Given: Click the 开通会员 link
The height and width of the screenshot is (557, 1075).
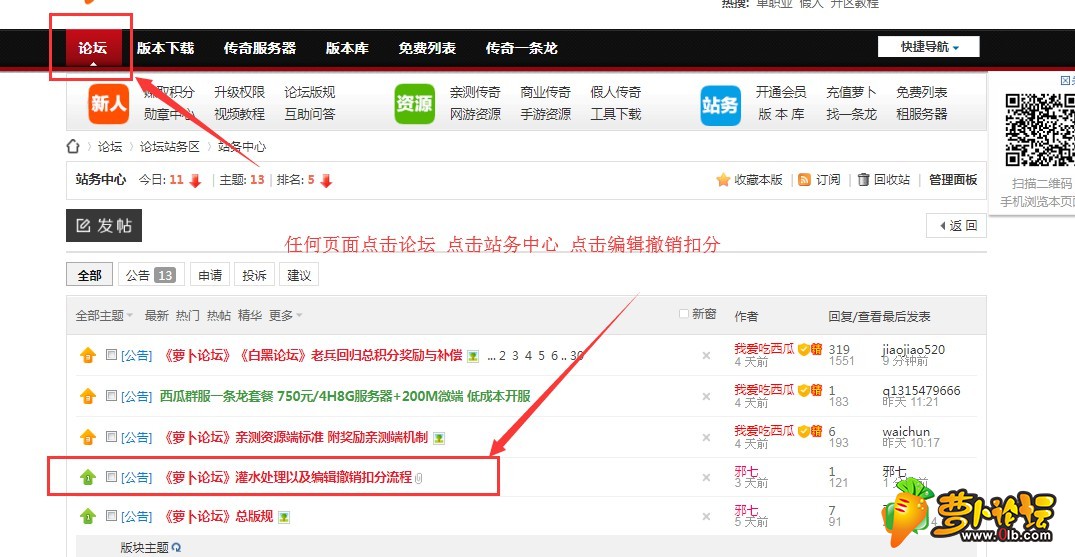Looking at the screenshot, I should [x=781, y=92].
